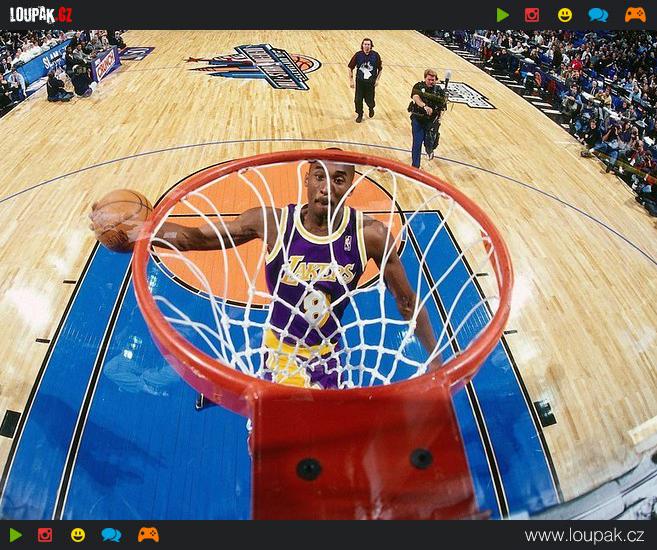Select the smiley face icon in bottom bar
The width and height of the screenshot is (657, 550).
tap(78, 535)
